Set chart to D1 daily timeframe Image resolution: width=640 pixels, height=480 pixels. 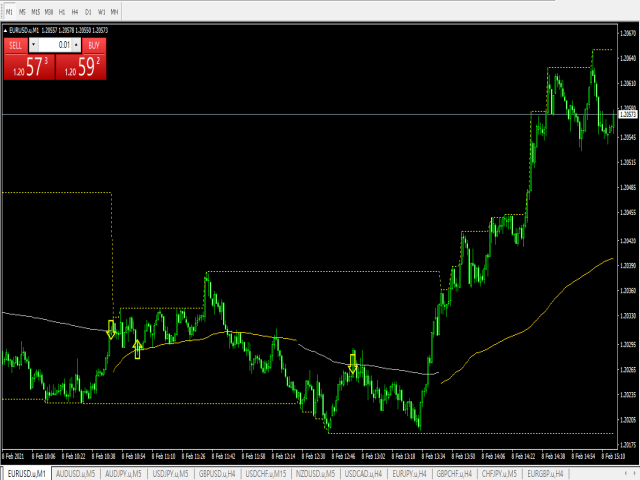pyautogui.click(x=88, y=12)
